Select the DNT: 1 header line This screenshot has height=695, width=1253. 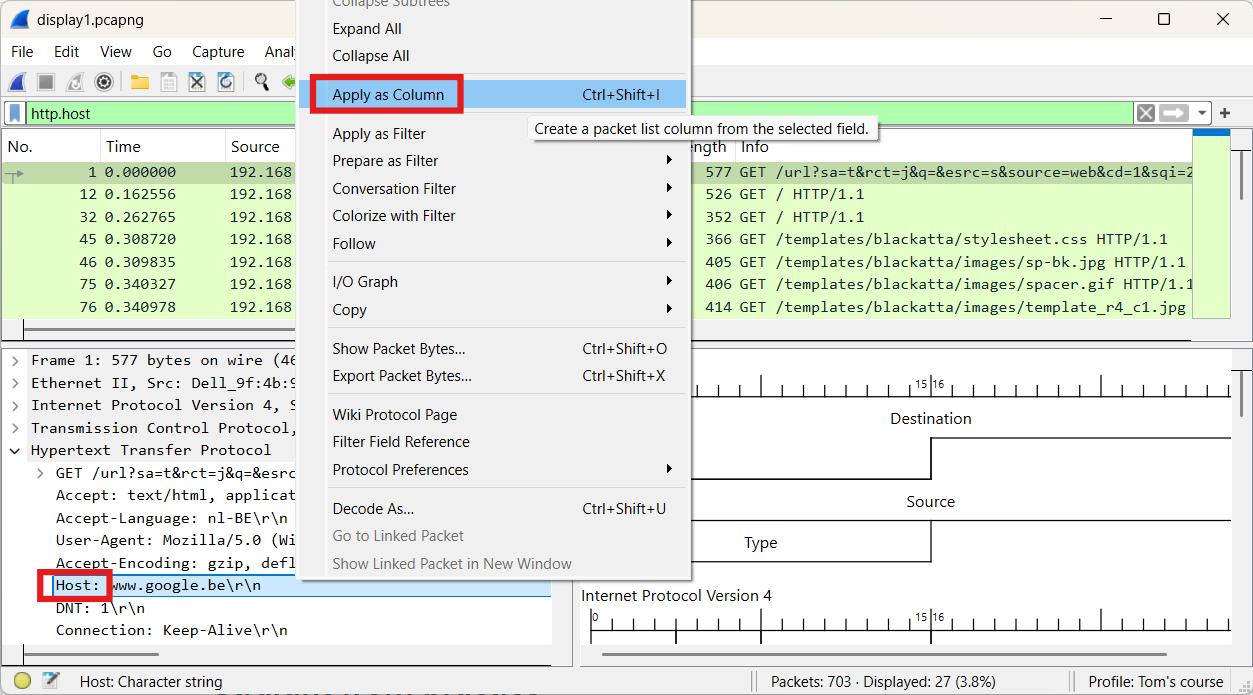[100, 608]
